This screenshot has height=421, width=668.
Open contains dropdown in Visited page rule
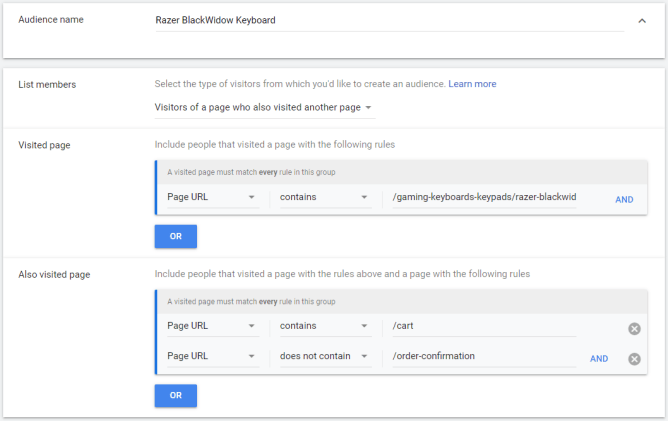coord(325,197)
